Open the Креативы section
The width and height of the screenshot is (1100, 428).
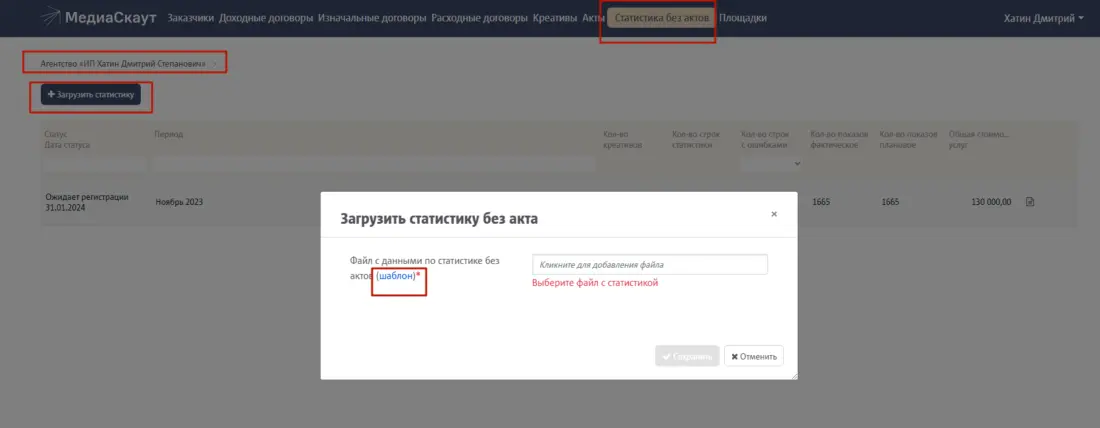[x=555, y=18]
